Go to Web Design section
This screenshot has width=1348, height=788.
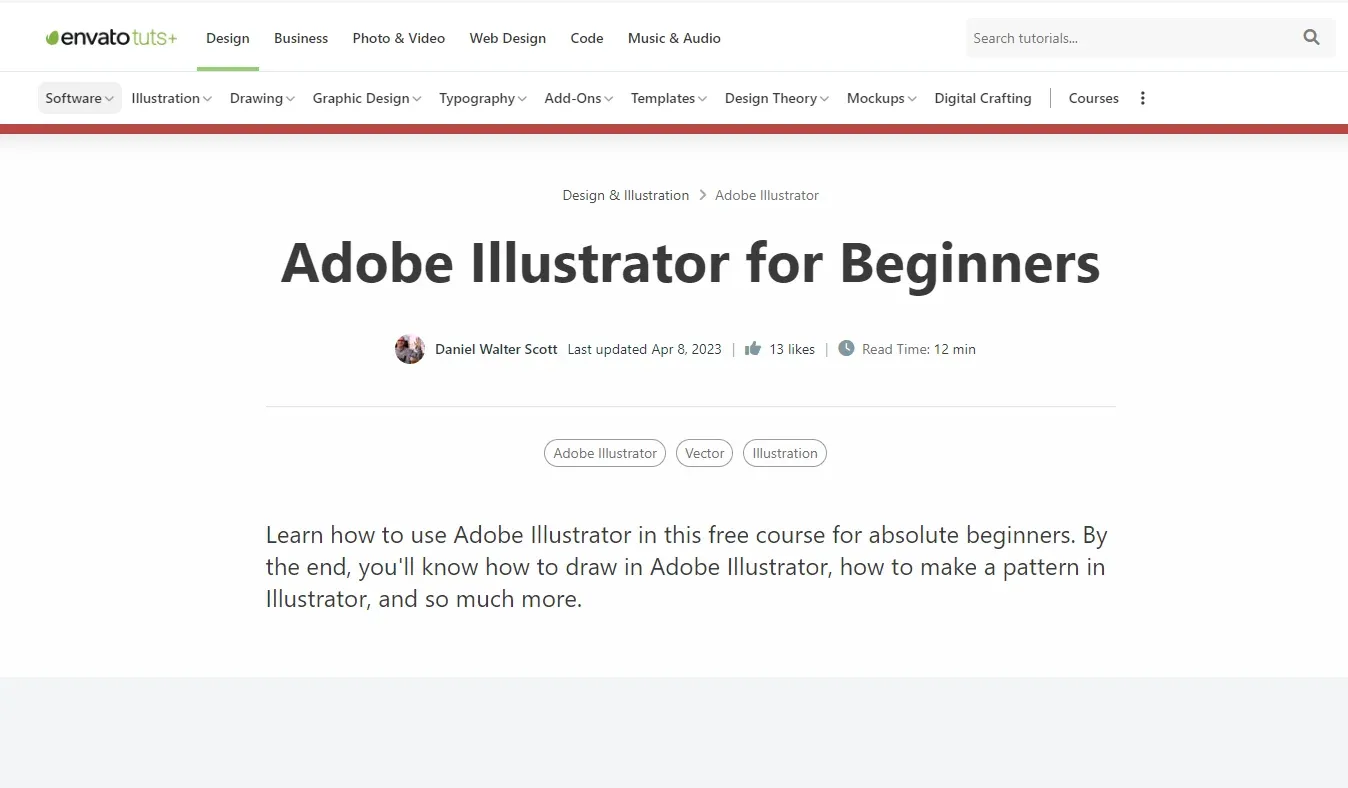tap(508, 38)
